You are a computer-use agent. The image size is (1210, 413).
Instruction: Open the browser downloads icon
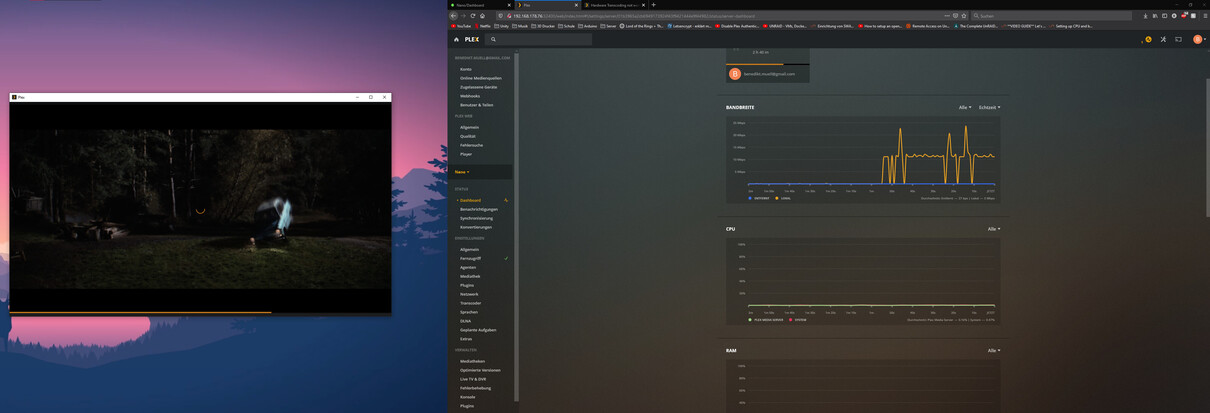tap(1145, 16)
